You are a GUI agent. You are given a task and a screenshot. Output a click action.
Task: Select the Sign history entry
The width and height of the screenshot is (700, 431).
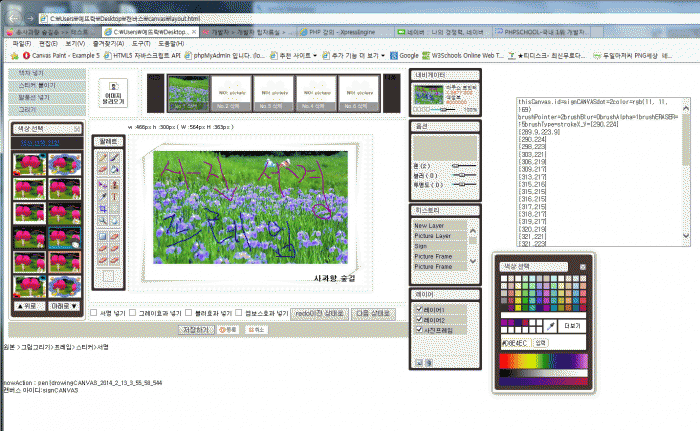[x=440, y=246]
